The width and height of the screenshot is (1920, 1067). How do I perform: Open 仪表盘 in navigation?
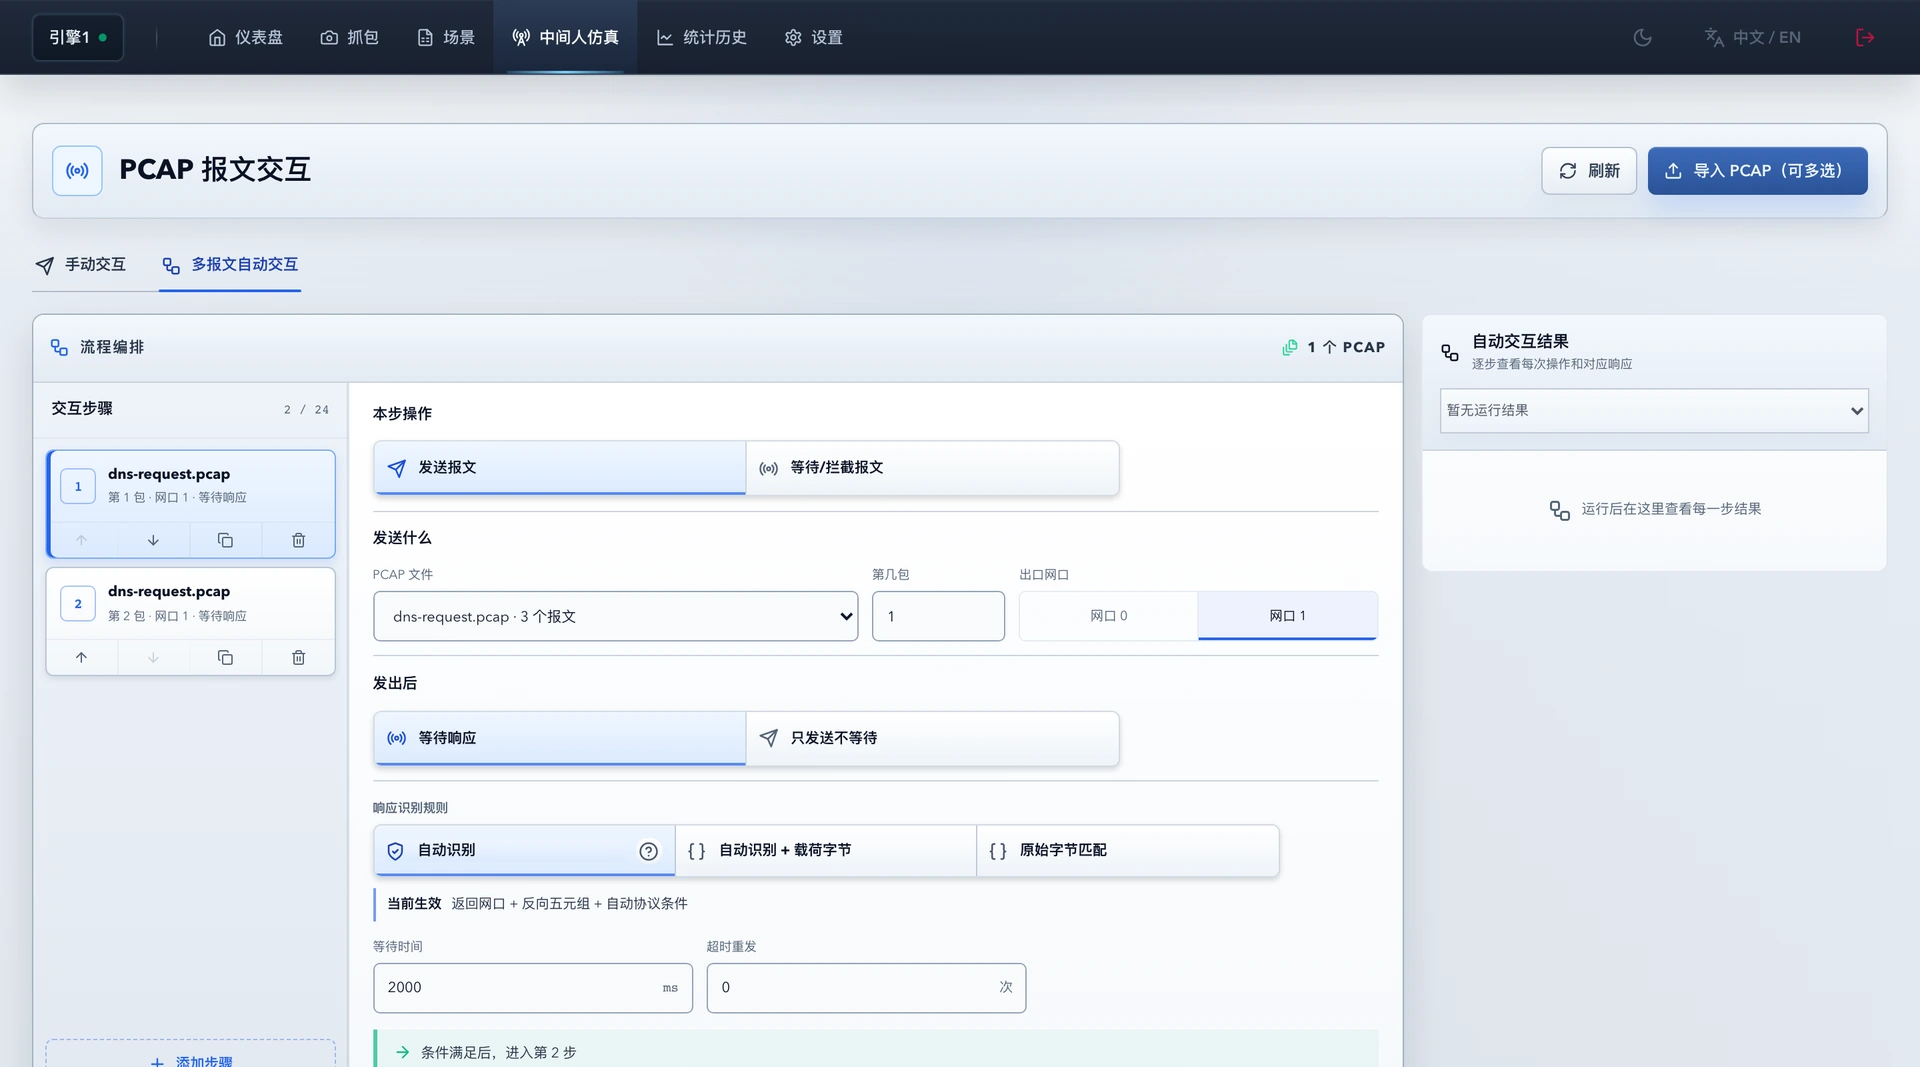point(245,37)
